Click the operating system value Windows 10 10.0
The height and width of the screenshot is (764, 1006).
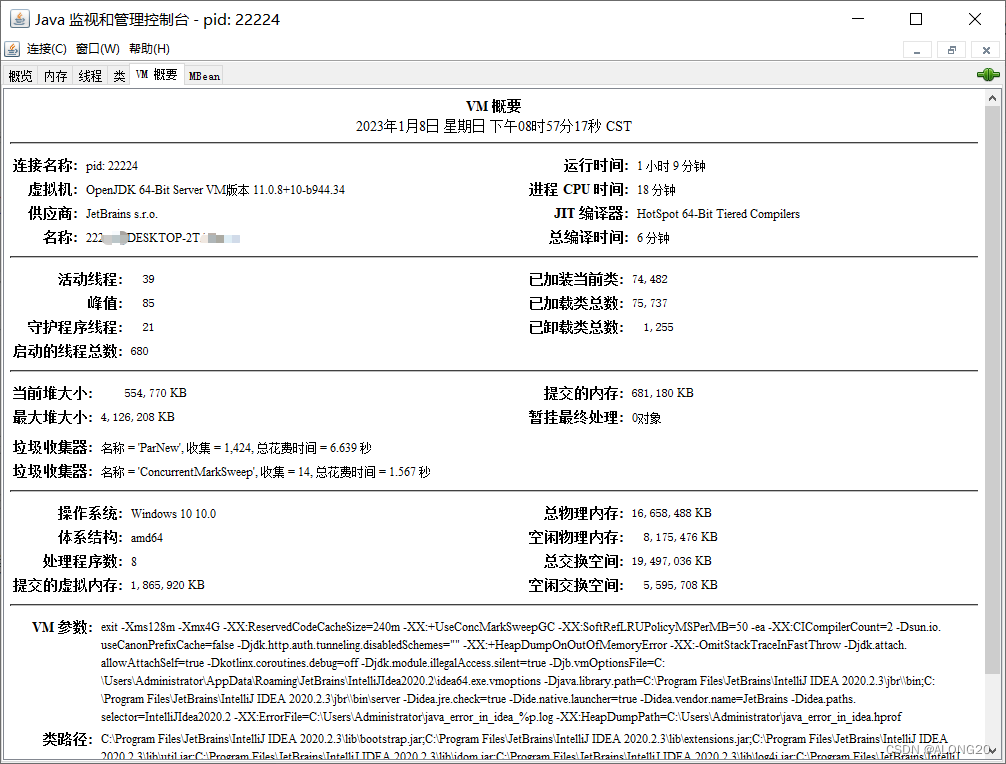[x=173, y=513]
